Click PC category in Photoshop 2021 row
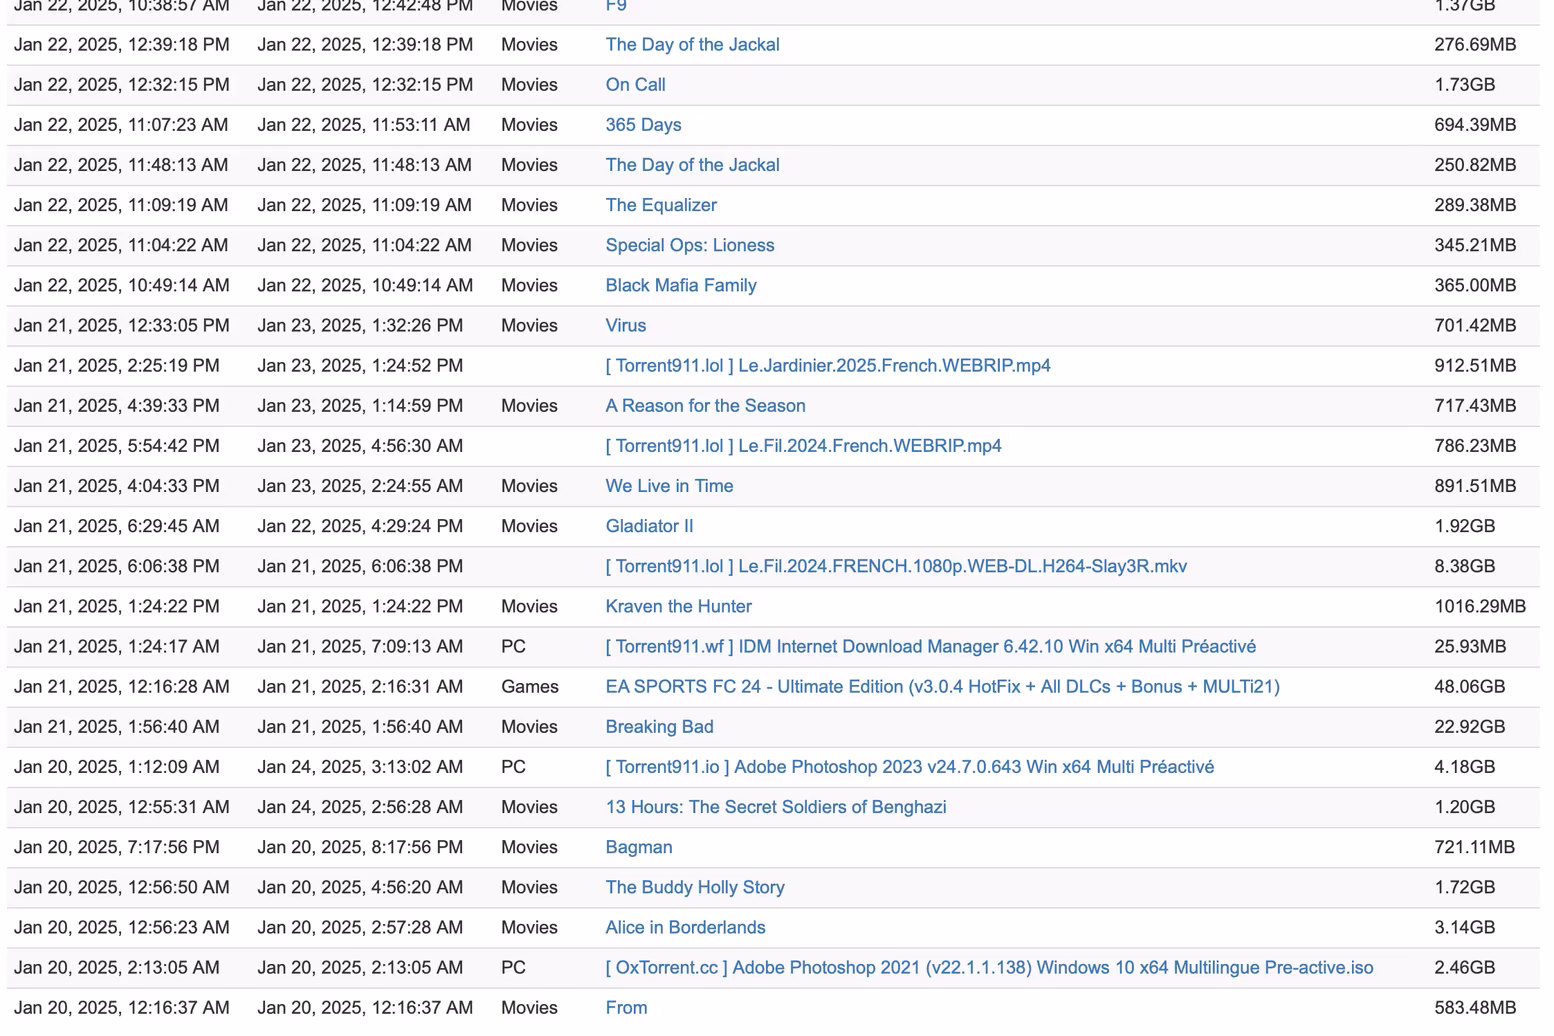The height and width of the screenshot is (1036, 1554). click(513, 967)
